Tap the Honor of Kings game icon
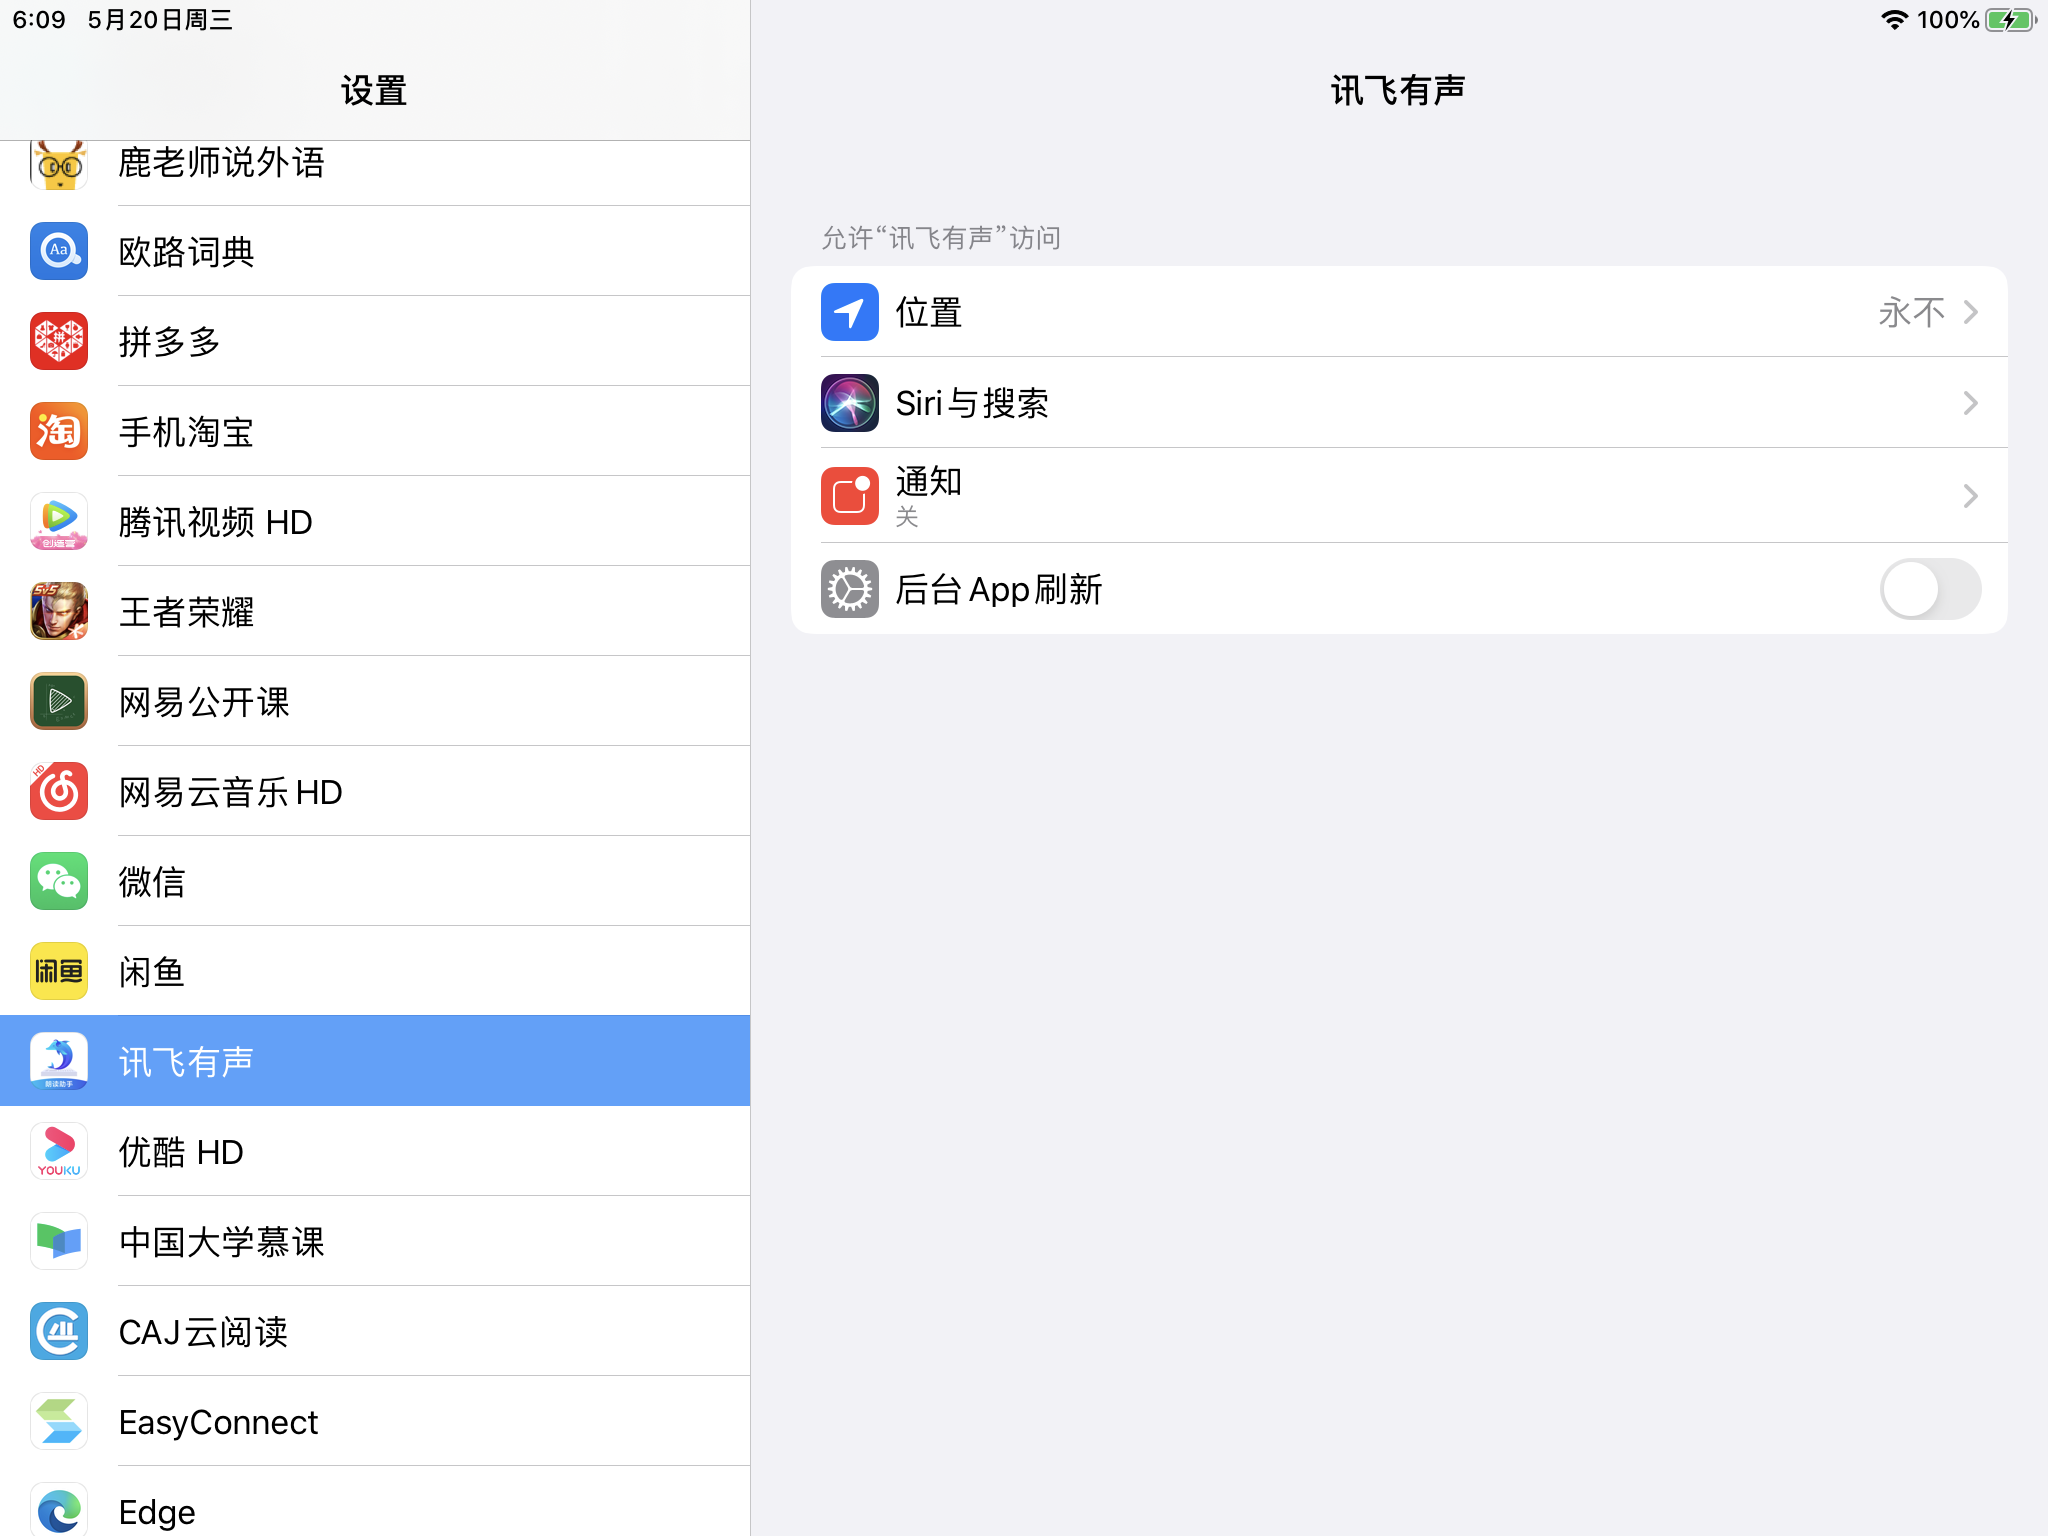This screenshot has height=1536, width=2048. tap(59, 611)
